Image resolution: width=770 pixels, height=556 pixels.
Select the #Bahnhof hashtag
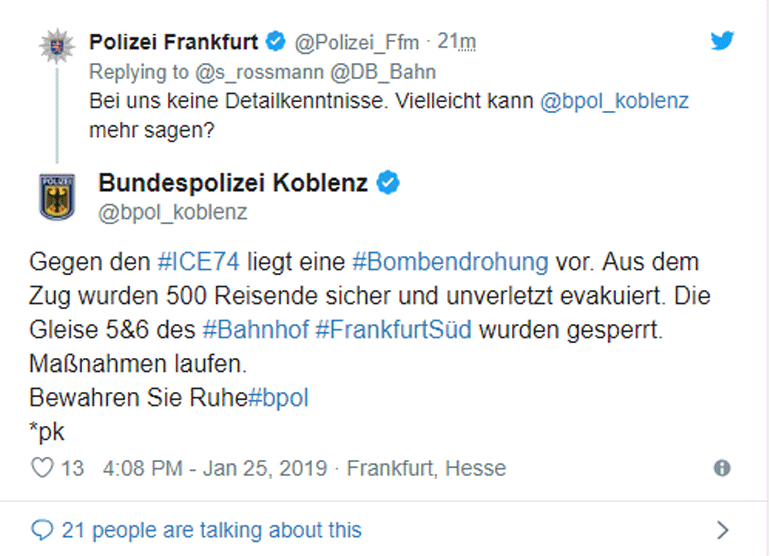(255, 331)
